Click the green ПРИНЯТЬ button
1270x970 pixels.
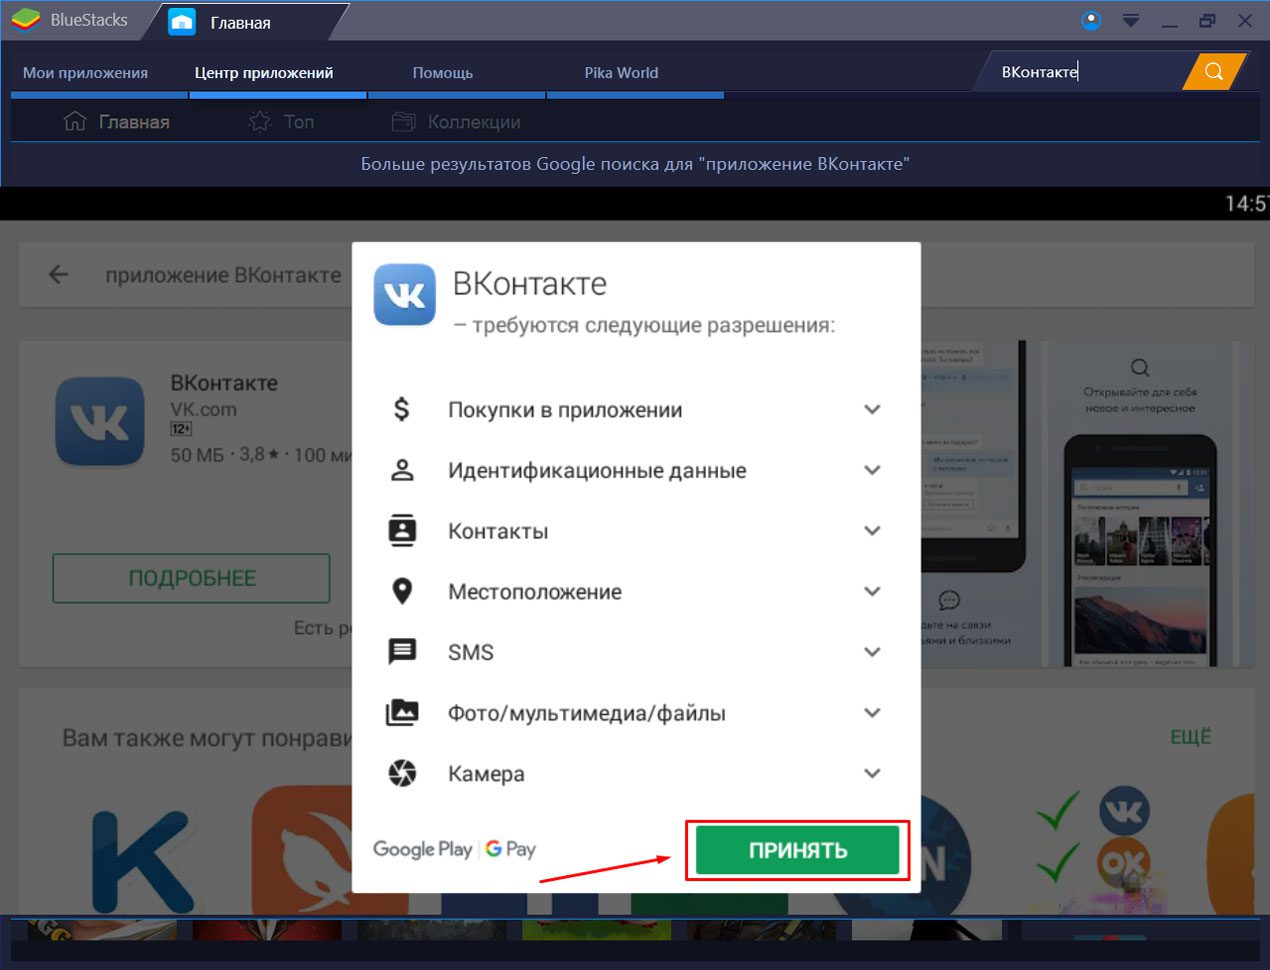798,850
